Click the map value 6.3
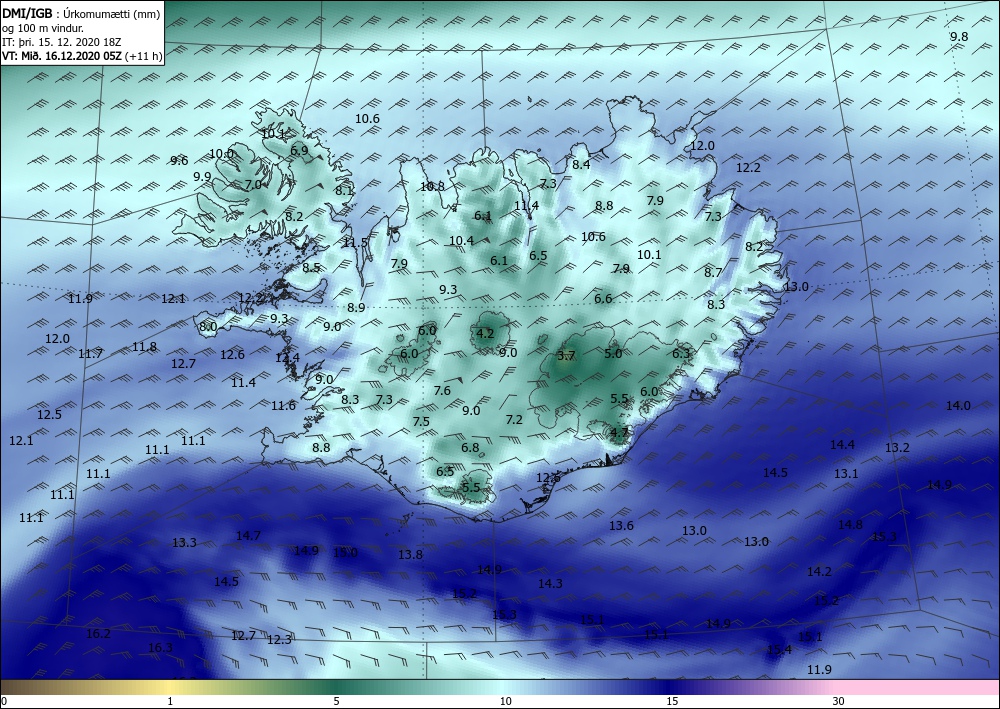The image size is (1000, 709). point(681,353)
